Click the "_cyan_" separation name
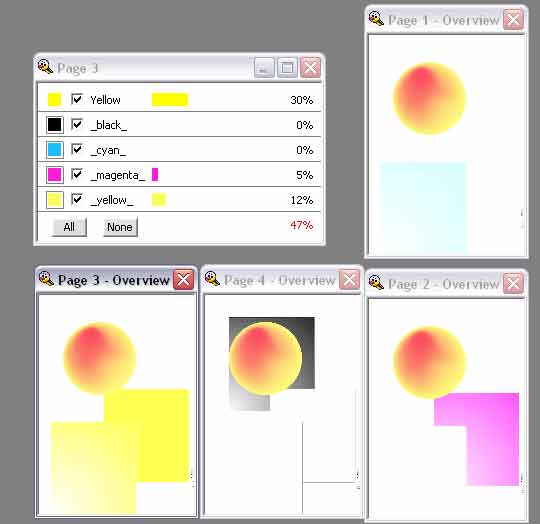Viewport: 540px width, 524px height. click(108, 150)
